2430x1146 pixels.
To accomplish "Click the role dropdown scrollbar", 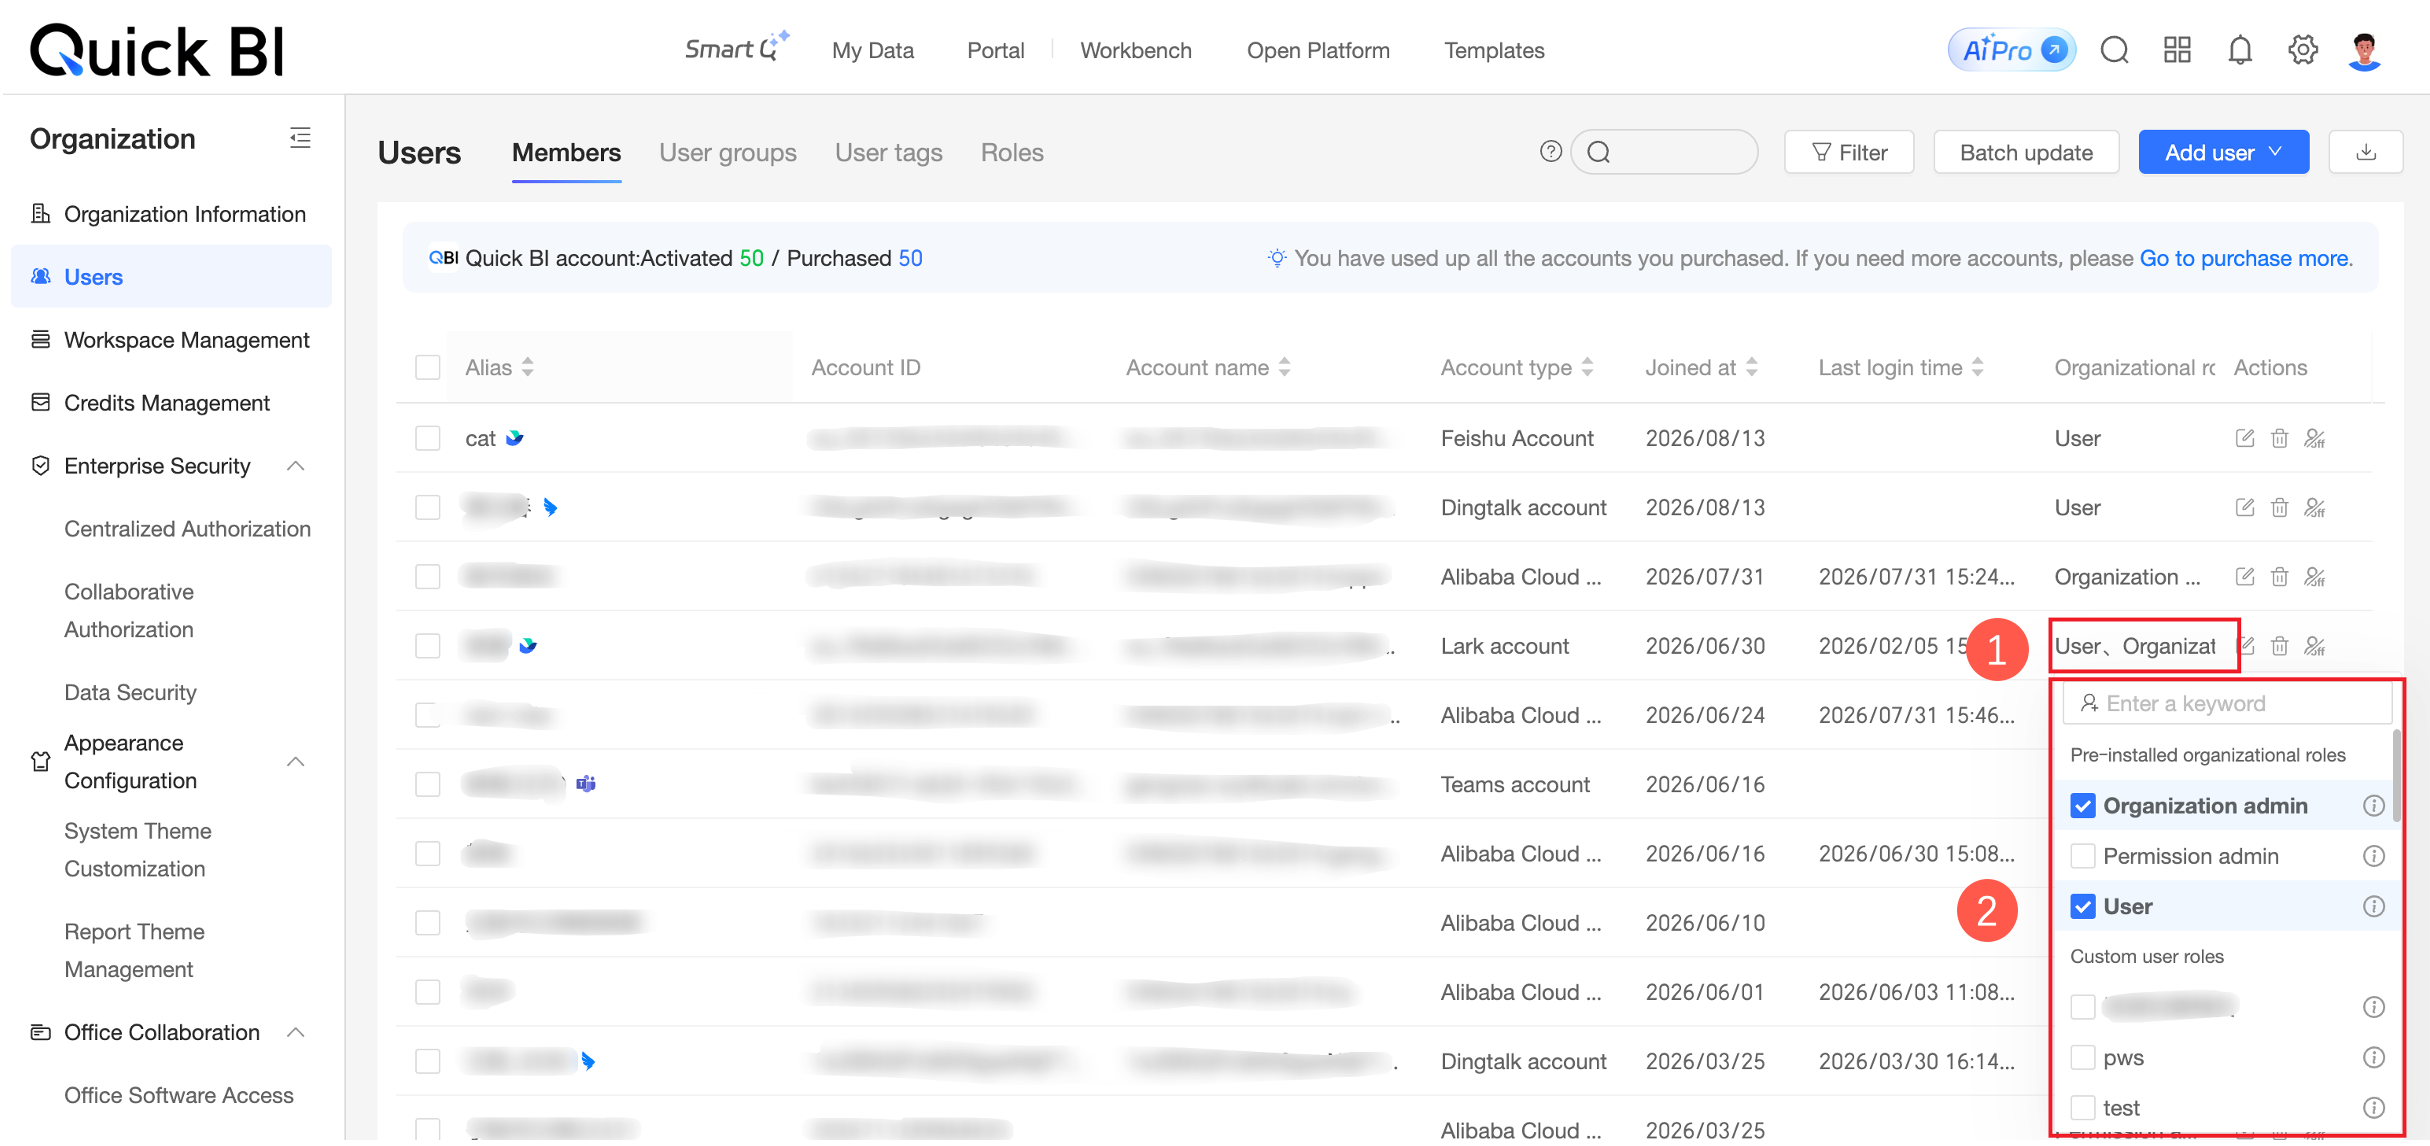I will (x=2396, y=776).
